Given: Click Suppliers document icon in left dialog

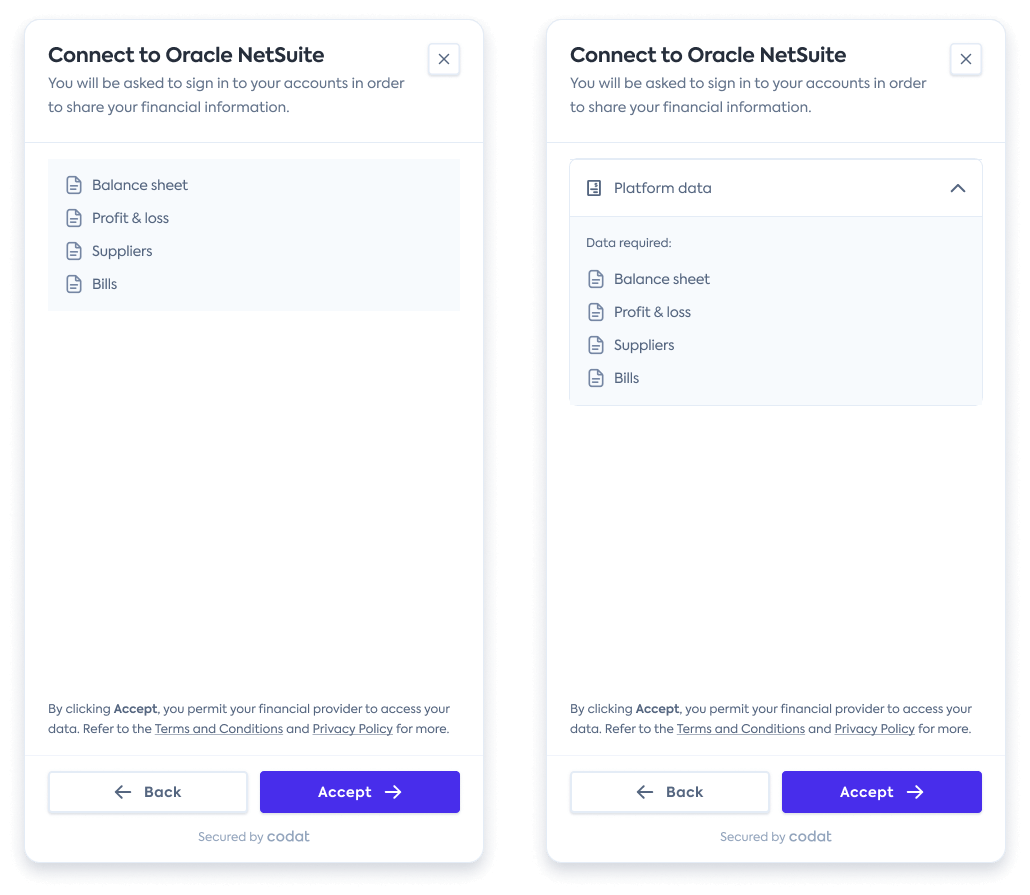Looking at the screenshot, I should coord(73,251).
